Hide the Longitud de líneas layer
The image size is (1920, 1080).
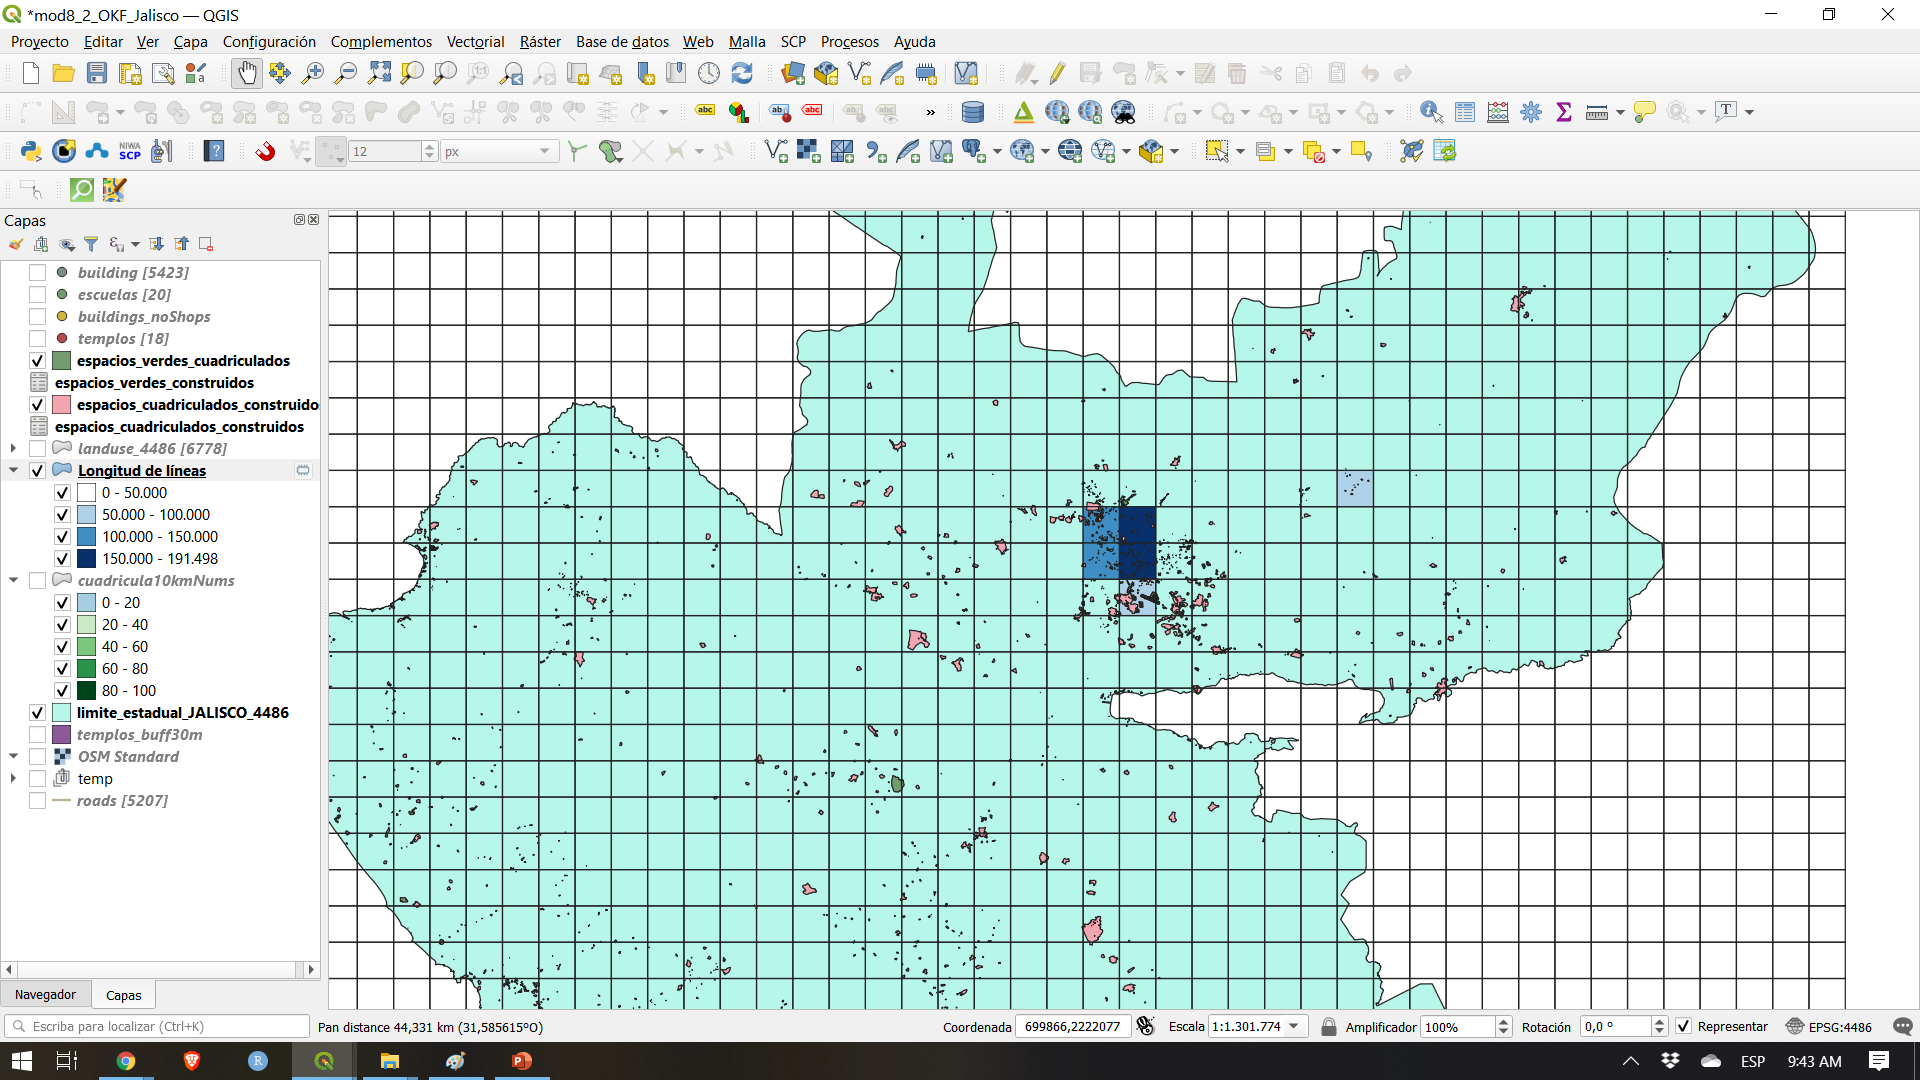pos(37,470)
